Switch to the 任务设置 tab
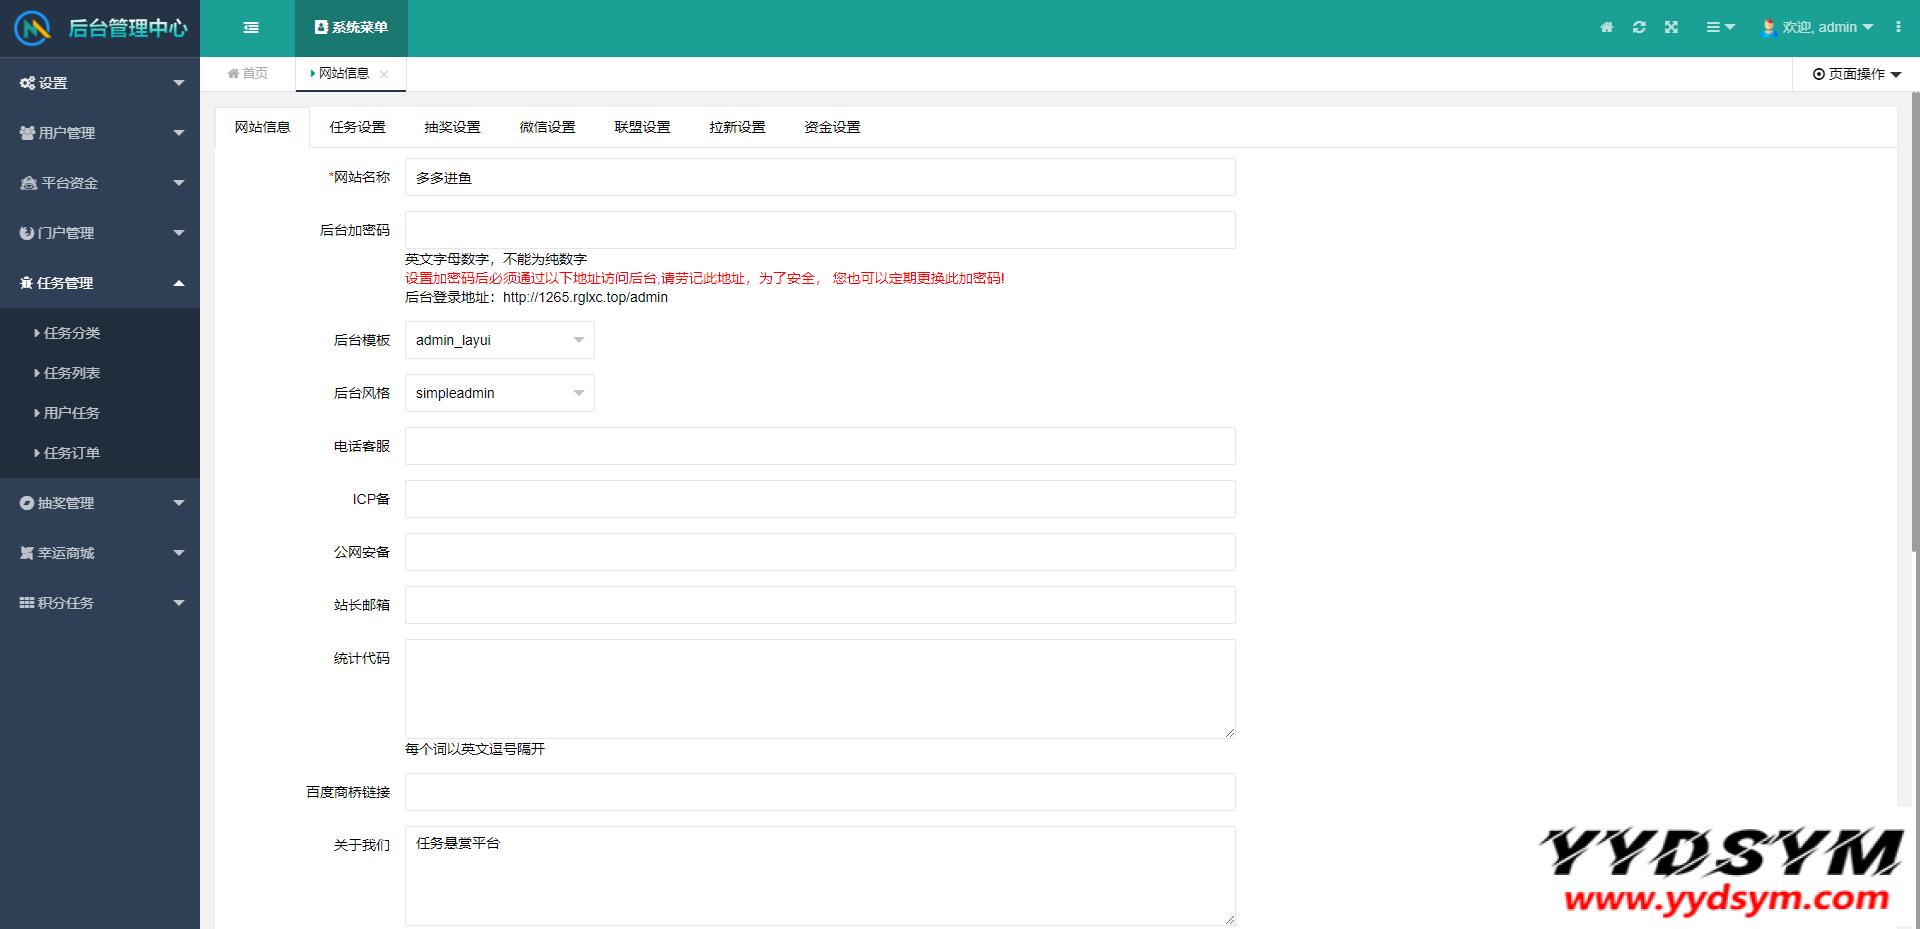This screenshot has height=929, width=1920. click(357, 127)
